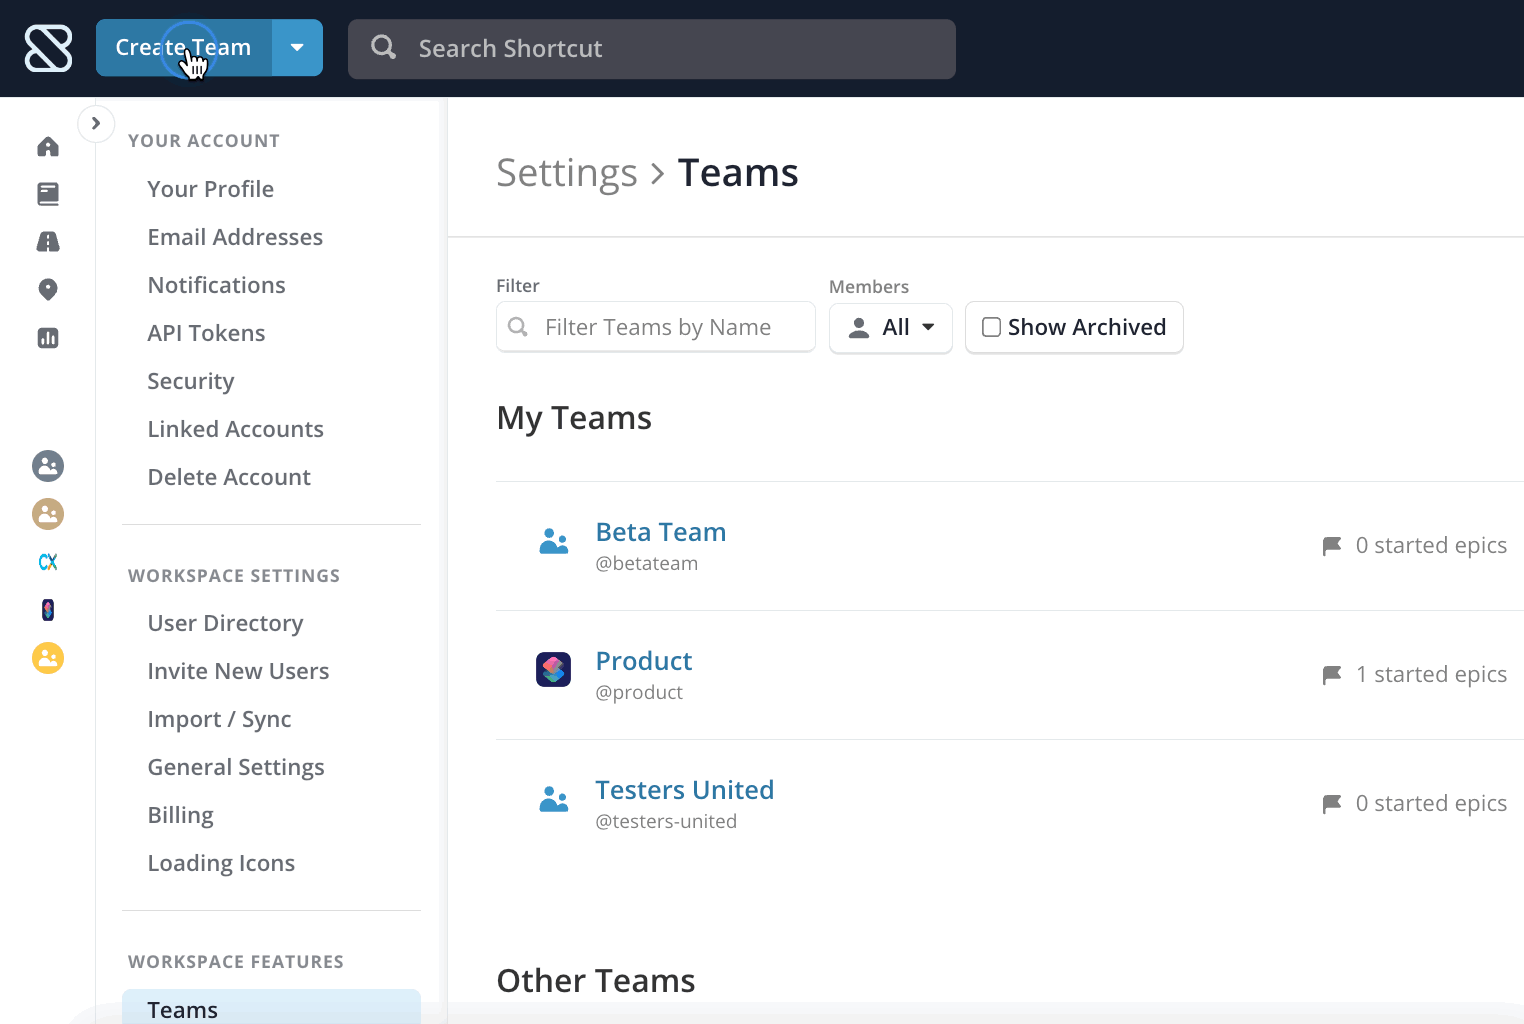Image resolution: width=1524 pixels, height=1024 pixels.
Task: Open User Directory settings
Action: pyautogui.click(x=225, y=623)
